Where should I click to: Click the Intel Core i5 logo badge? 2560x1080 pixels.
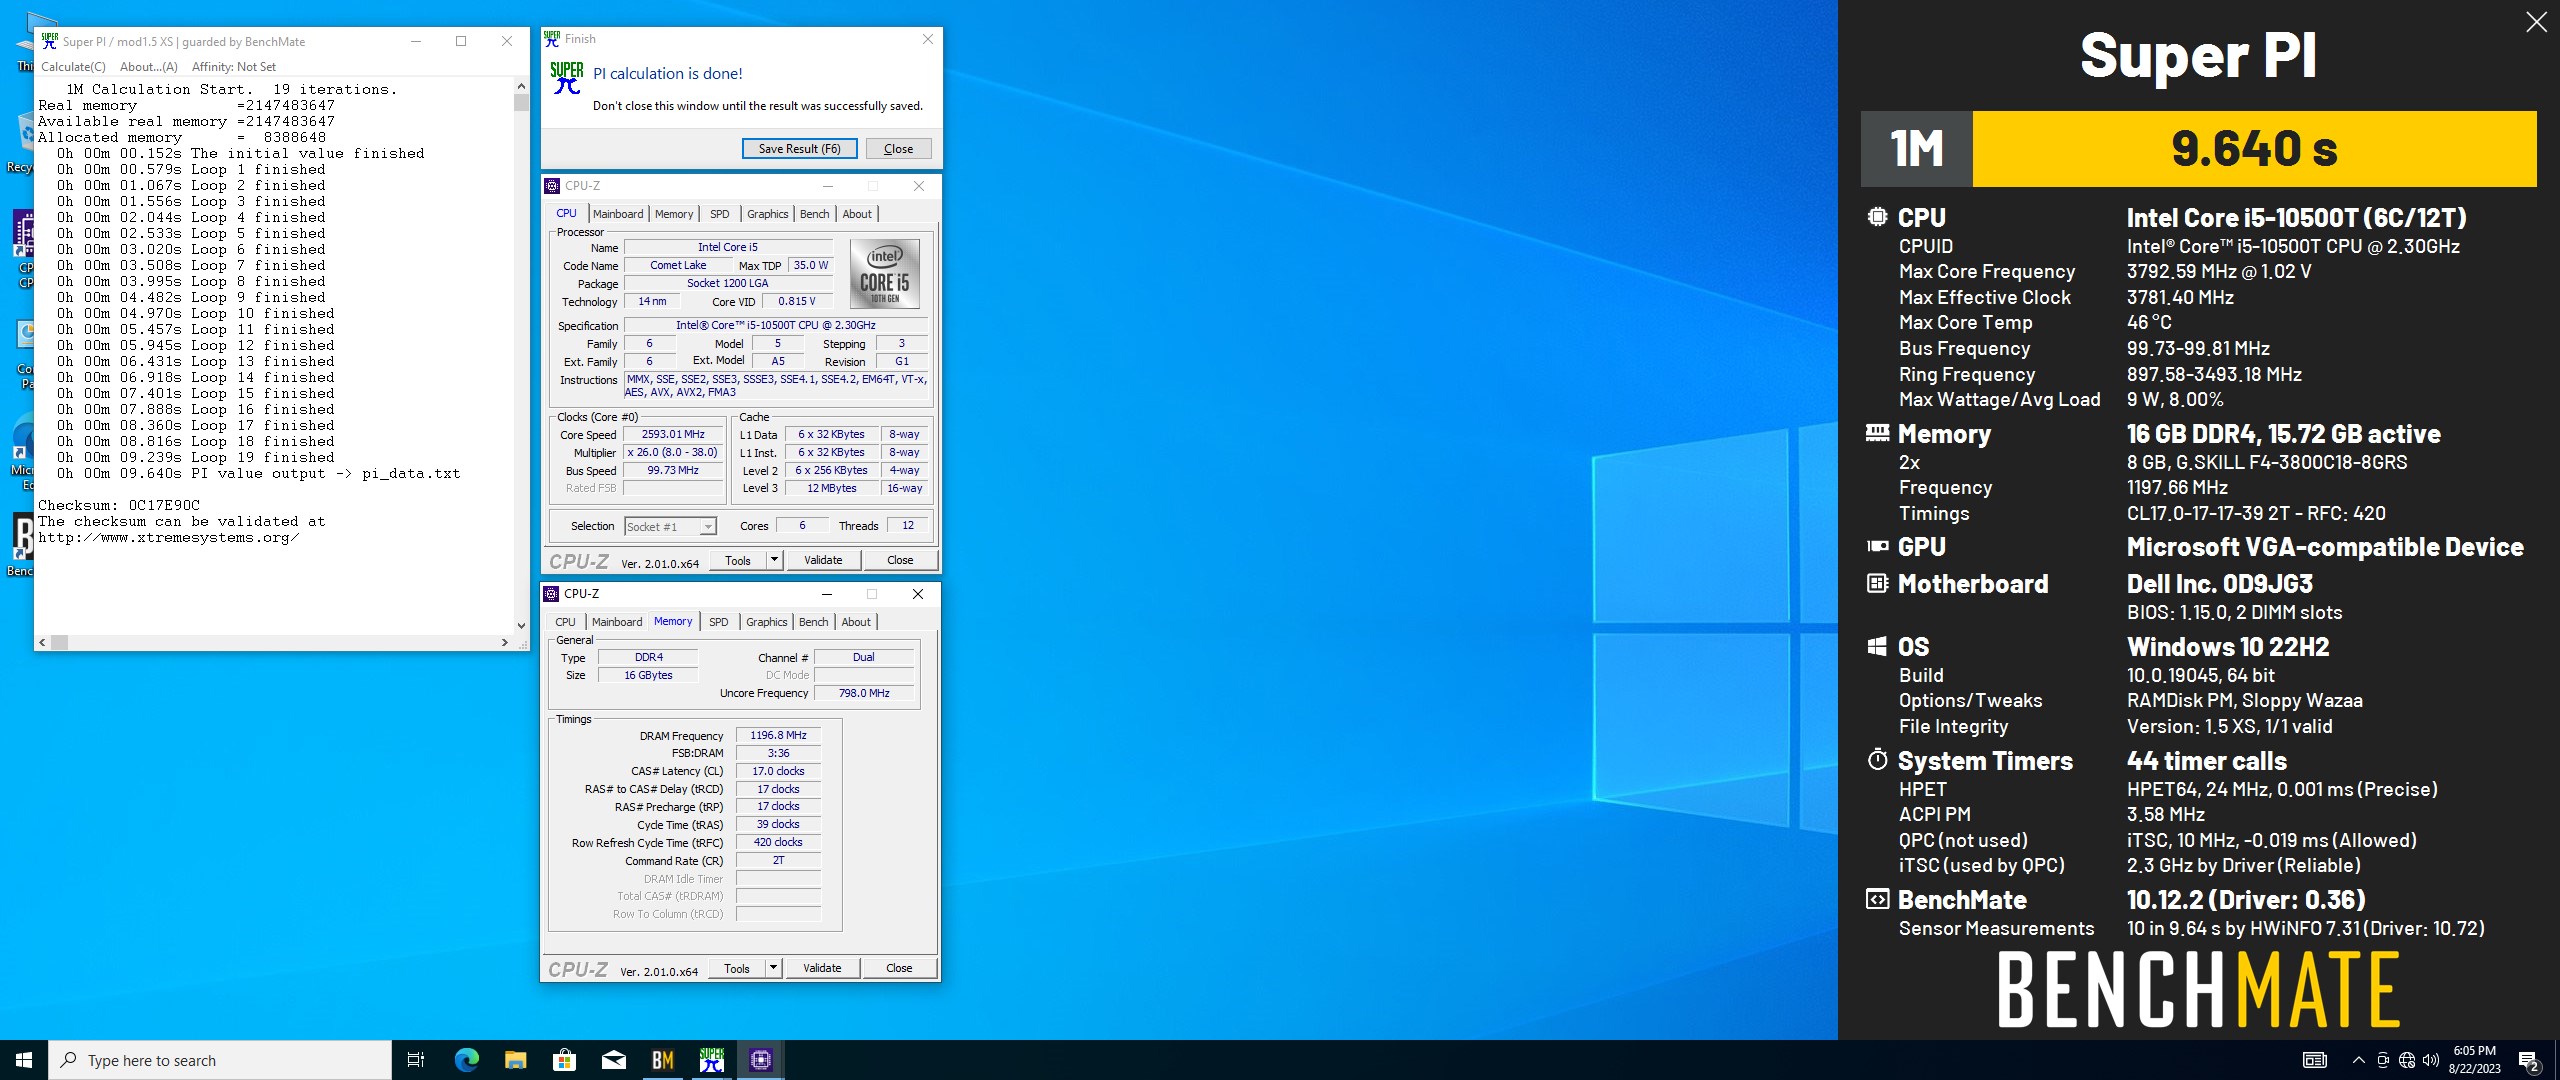[885, 274]
